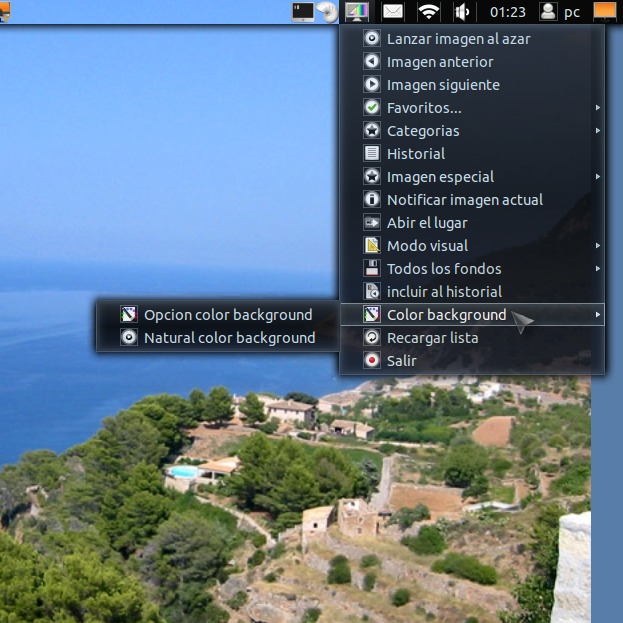623x623 pixels.
Task: Click the wallpaper changer monitor tray icon
Action: (x=356, y=12)
